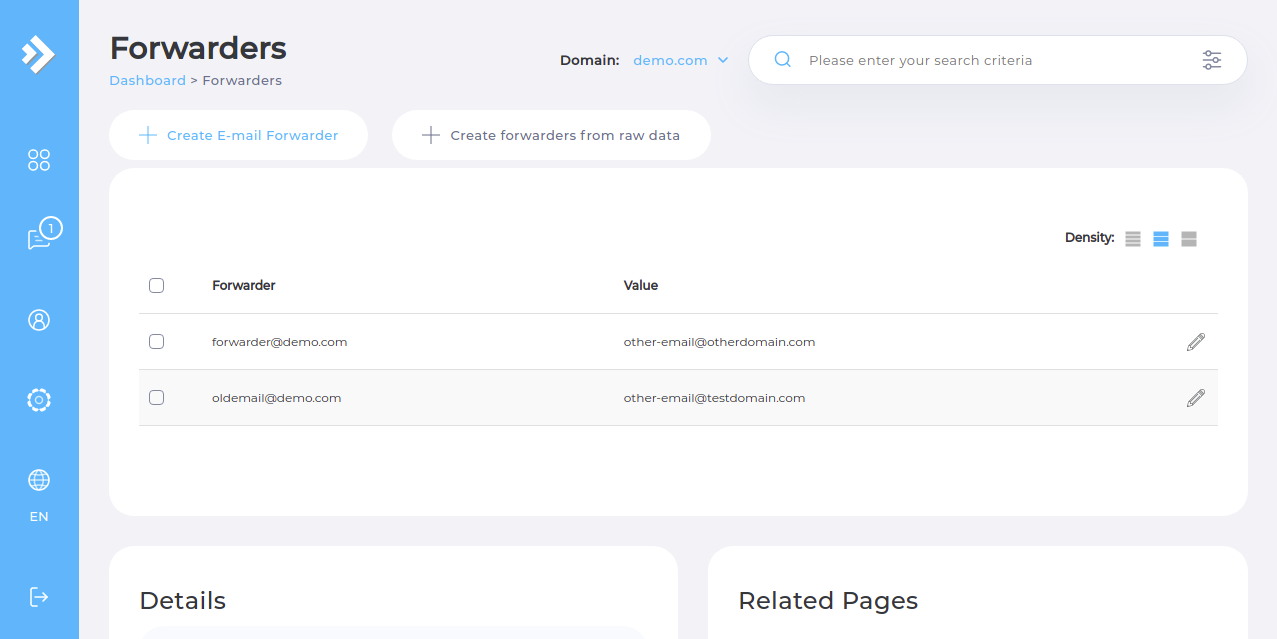Open search filter sliders icon

[x=1212, y=60]
